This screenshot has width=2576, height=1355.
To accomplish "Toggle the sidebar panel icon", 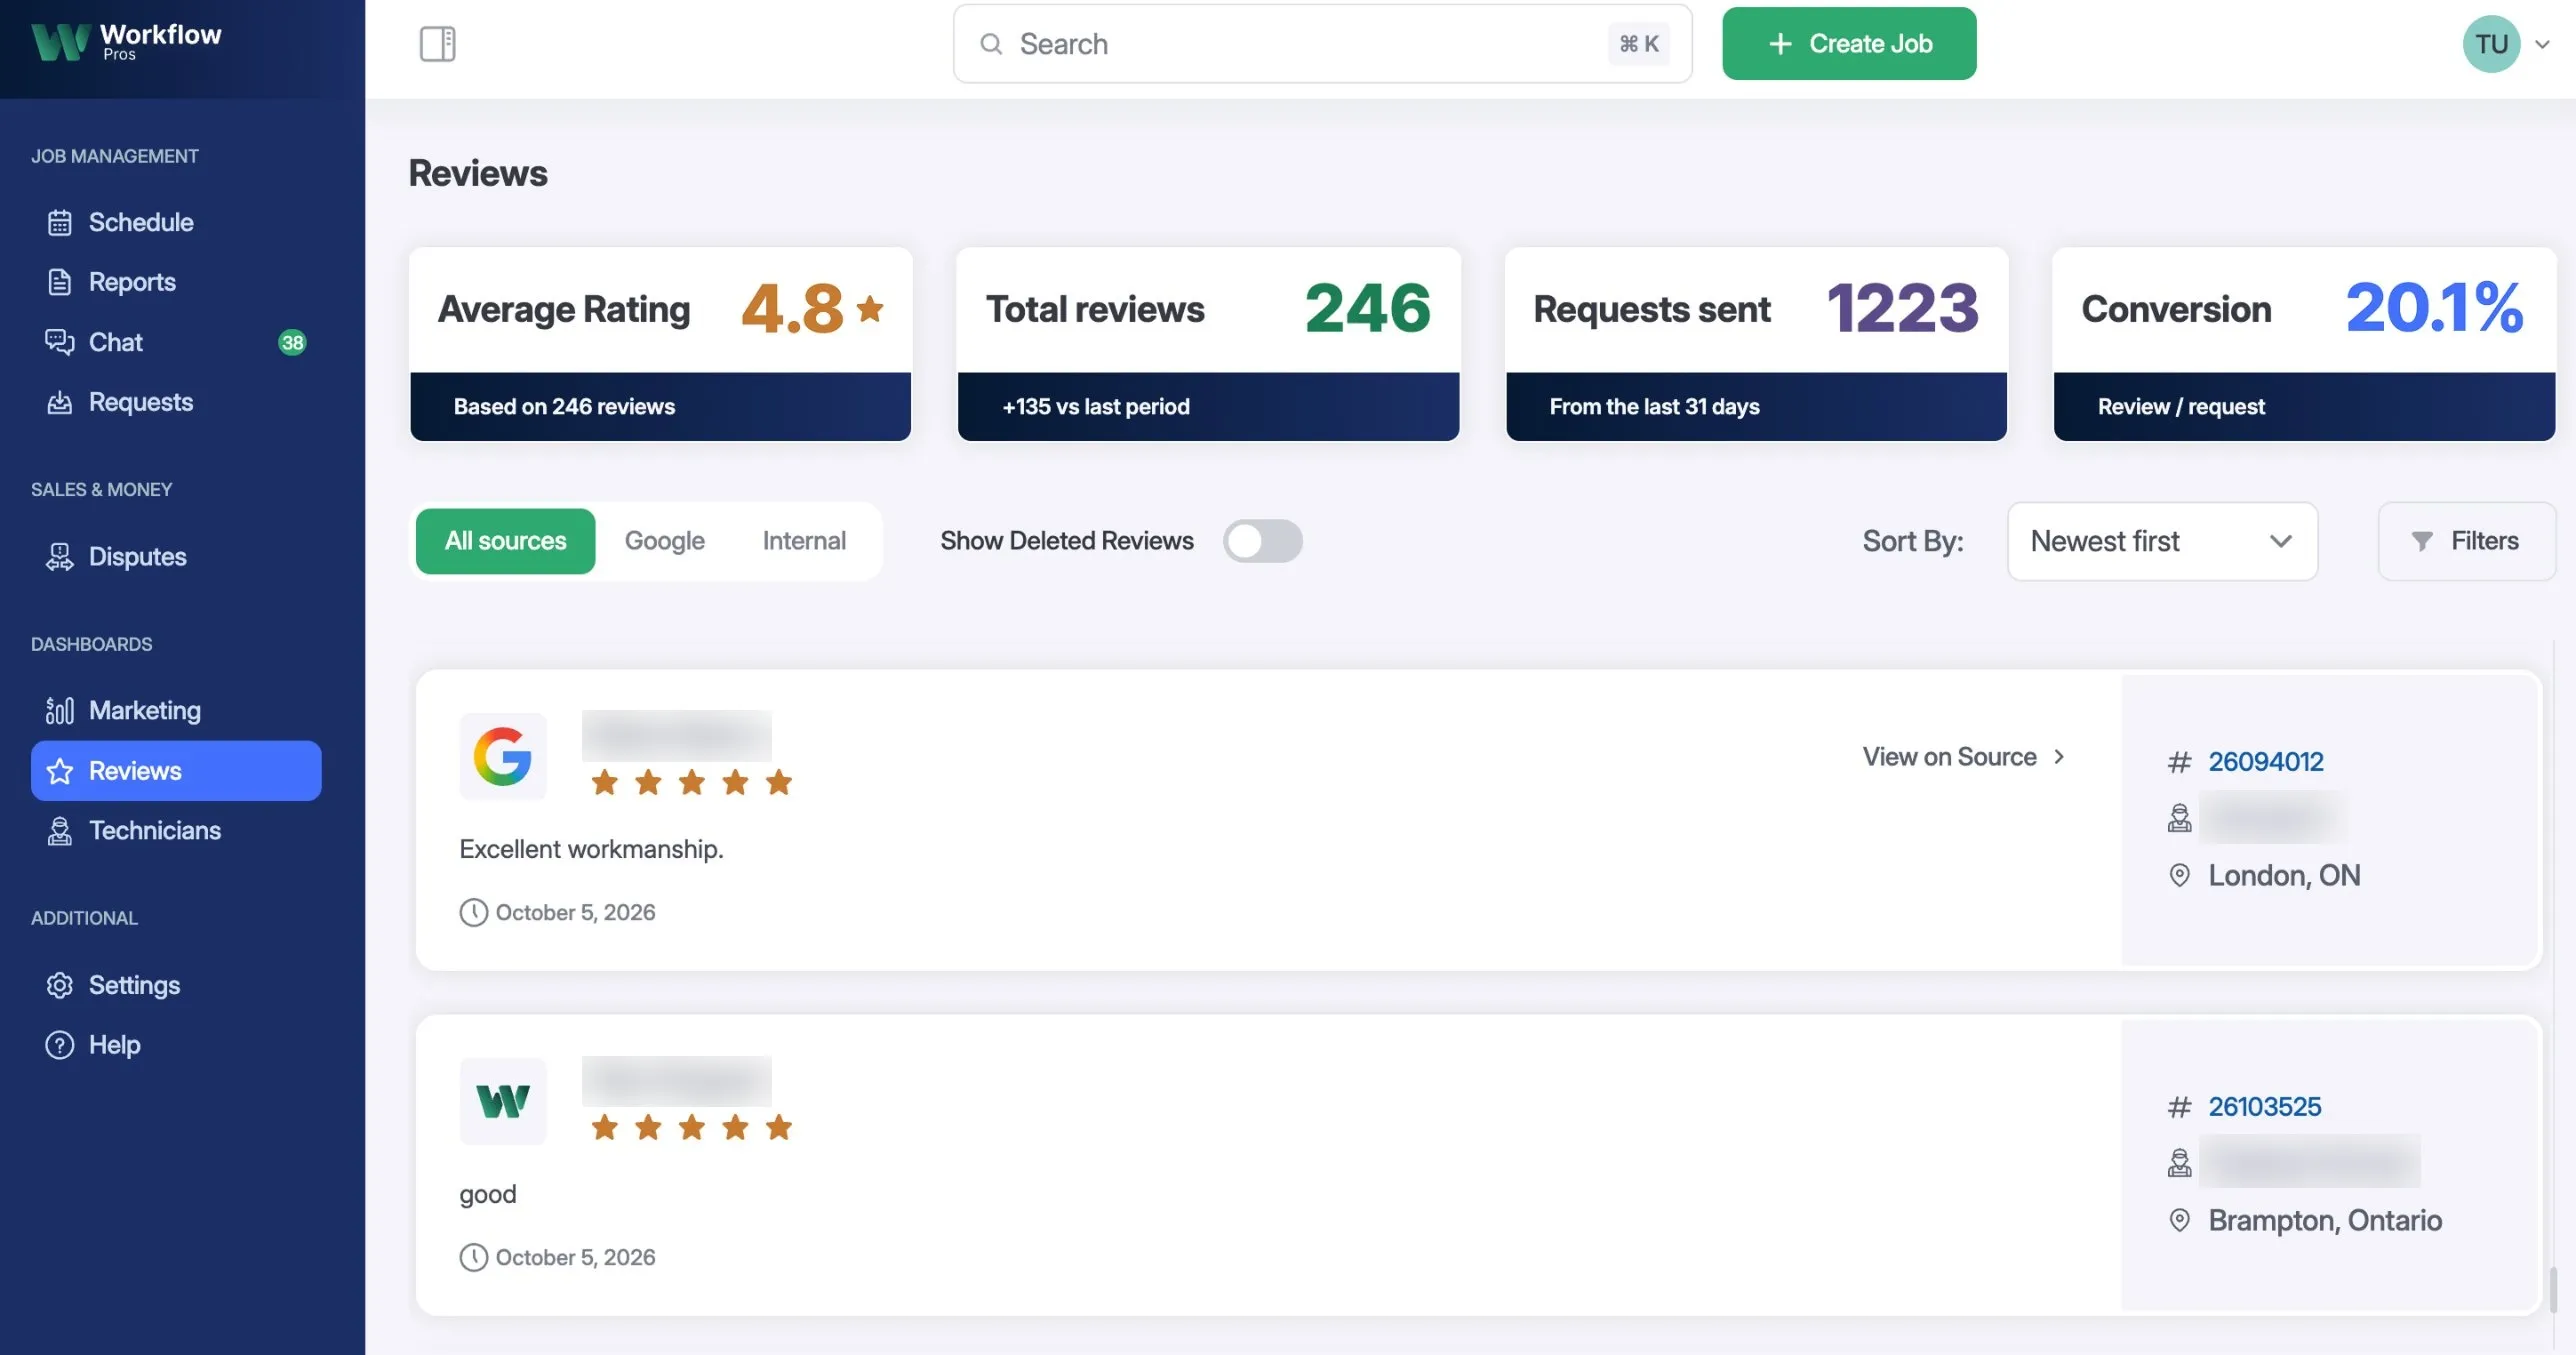I will click(437, 44).
